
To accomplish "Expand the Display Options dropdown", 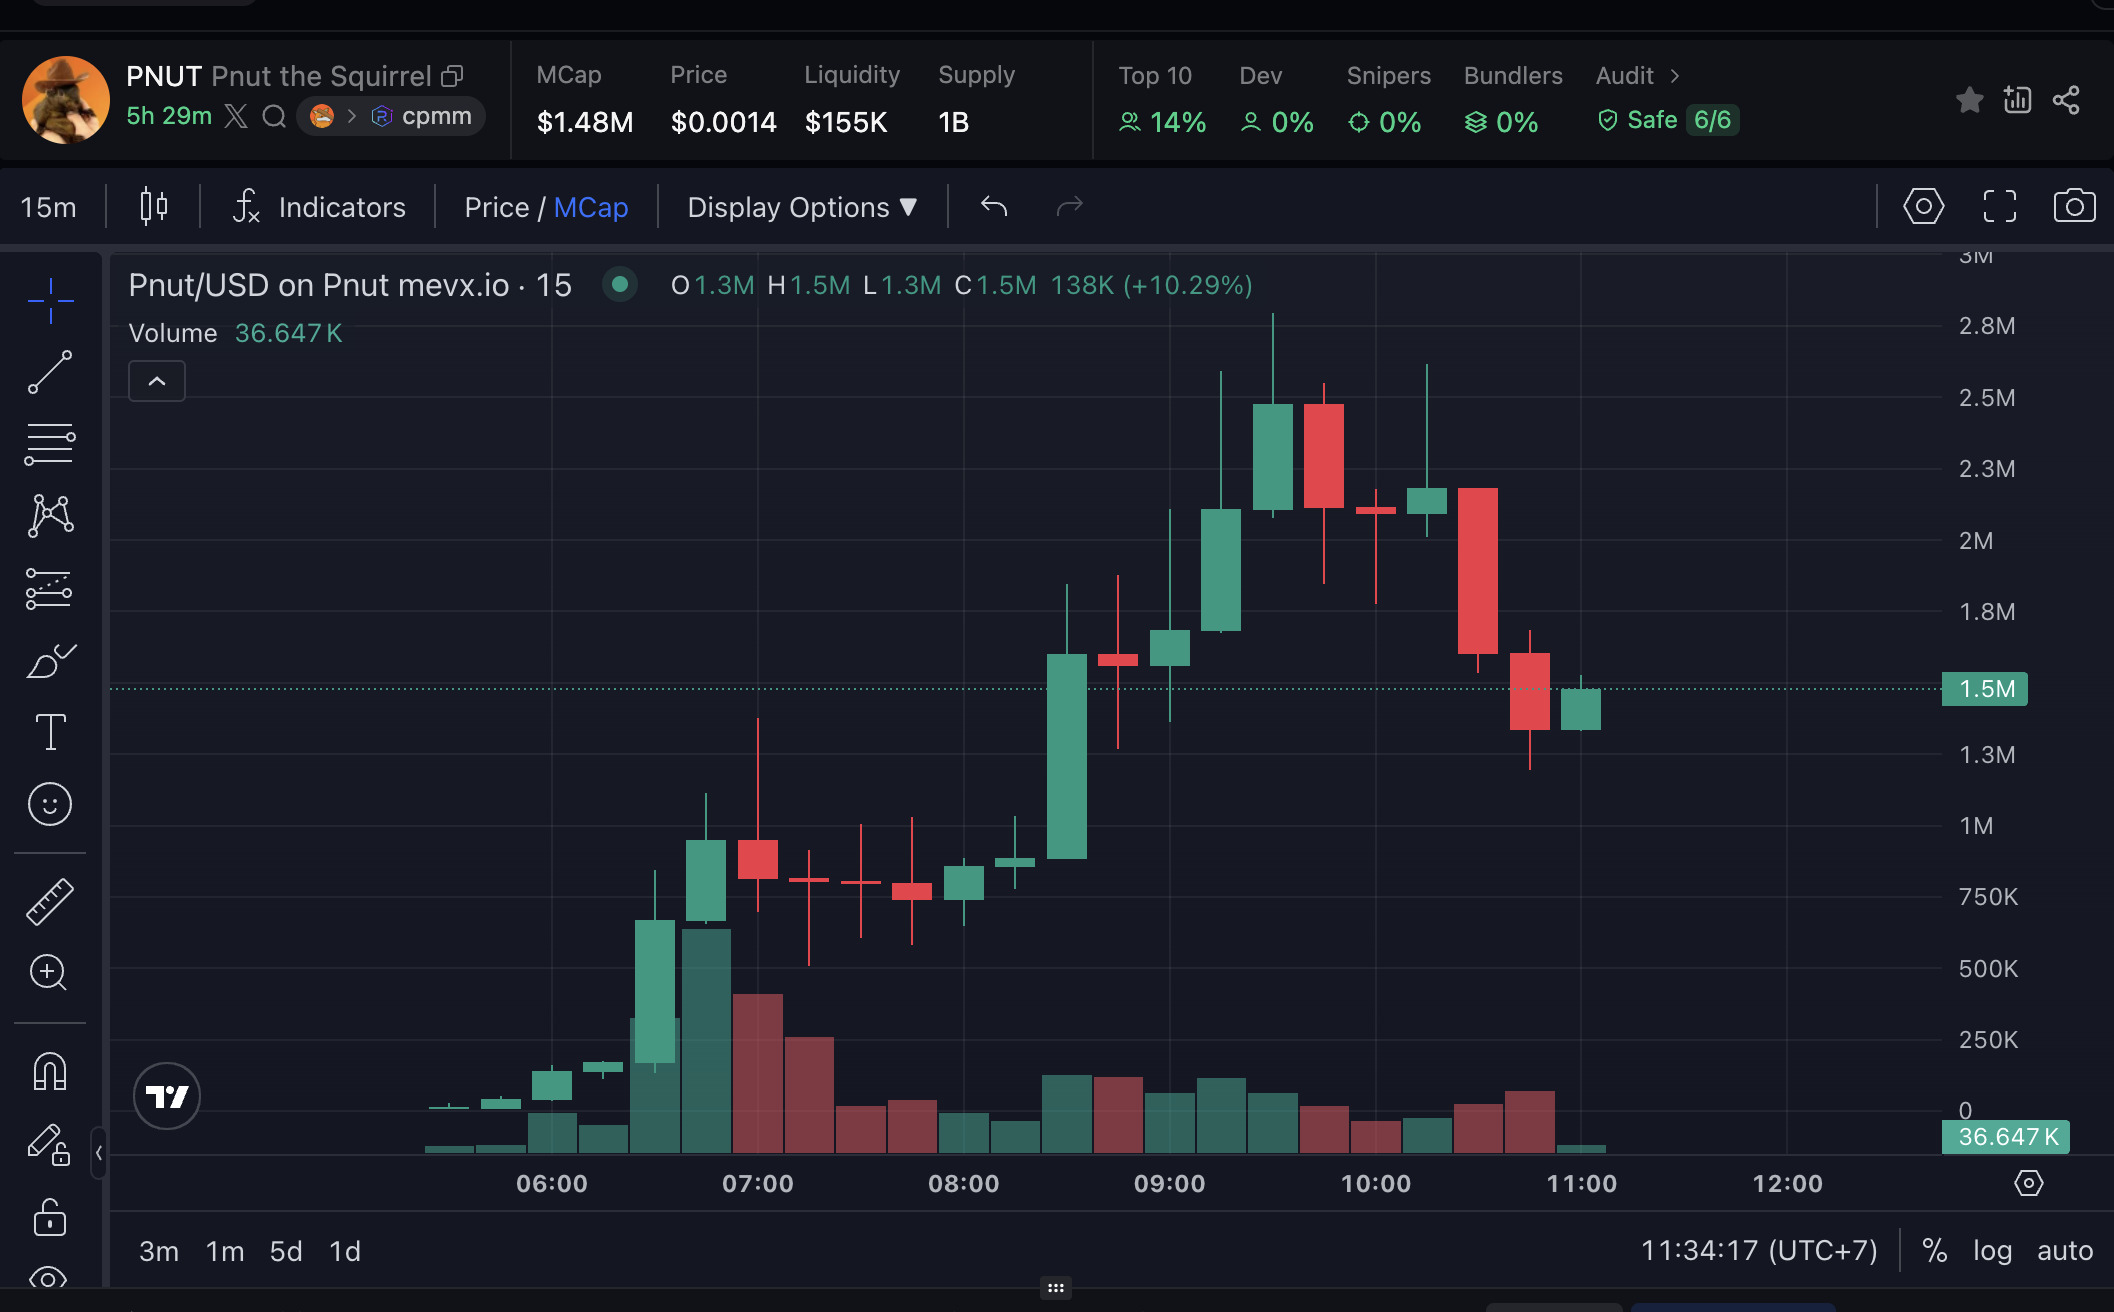I will pyautogui.click(x=802, y=207).
